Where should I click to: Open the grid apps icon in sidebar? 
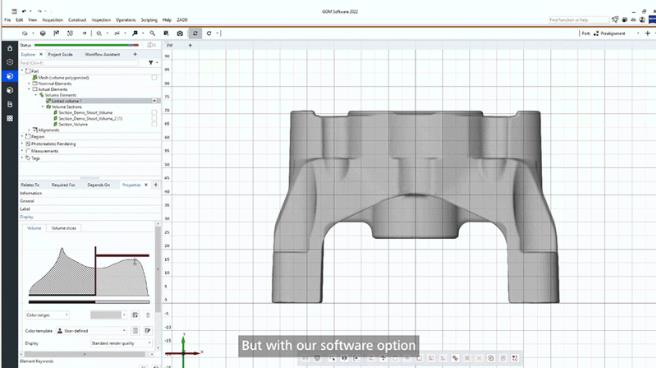[10, 118]
